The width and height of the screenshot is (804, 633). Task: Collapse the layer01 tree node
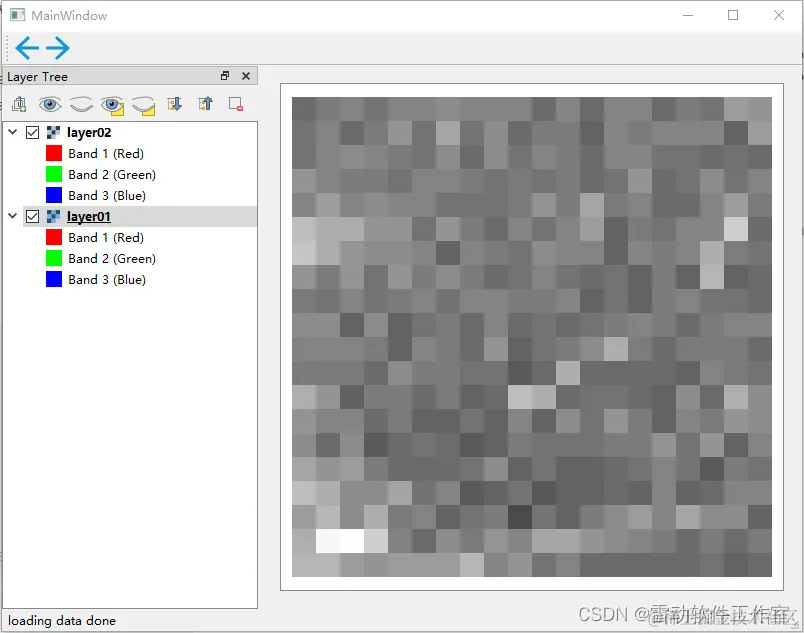coord(13,216)
